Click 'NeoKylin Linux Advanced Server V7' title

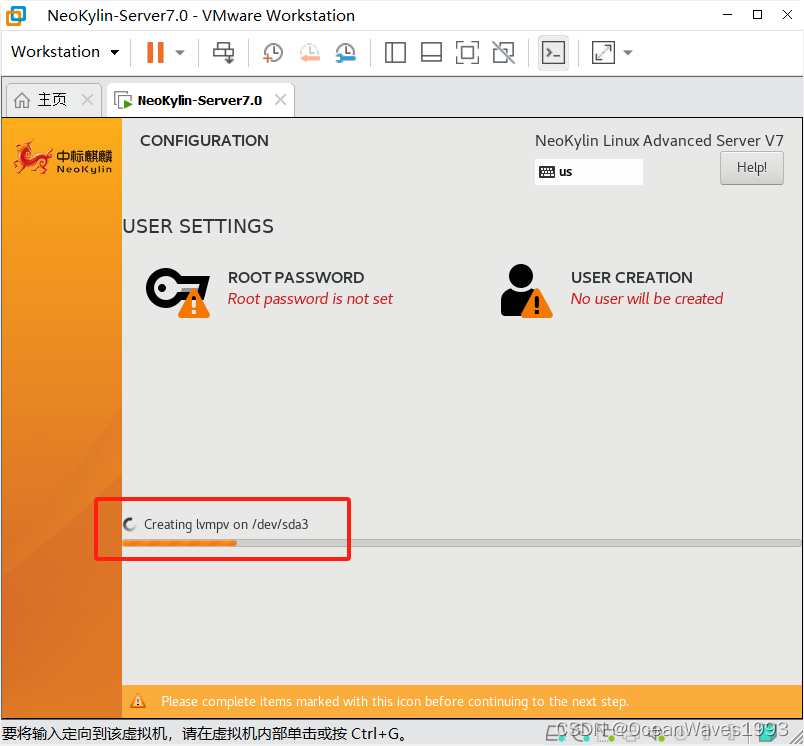click(x=659, y=140)
